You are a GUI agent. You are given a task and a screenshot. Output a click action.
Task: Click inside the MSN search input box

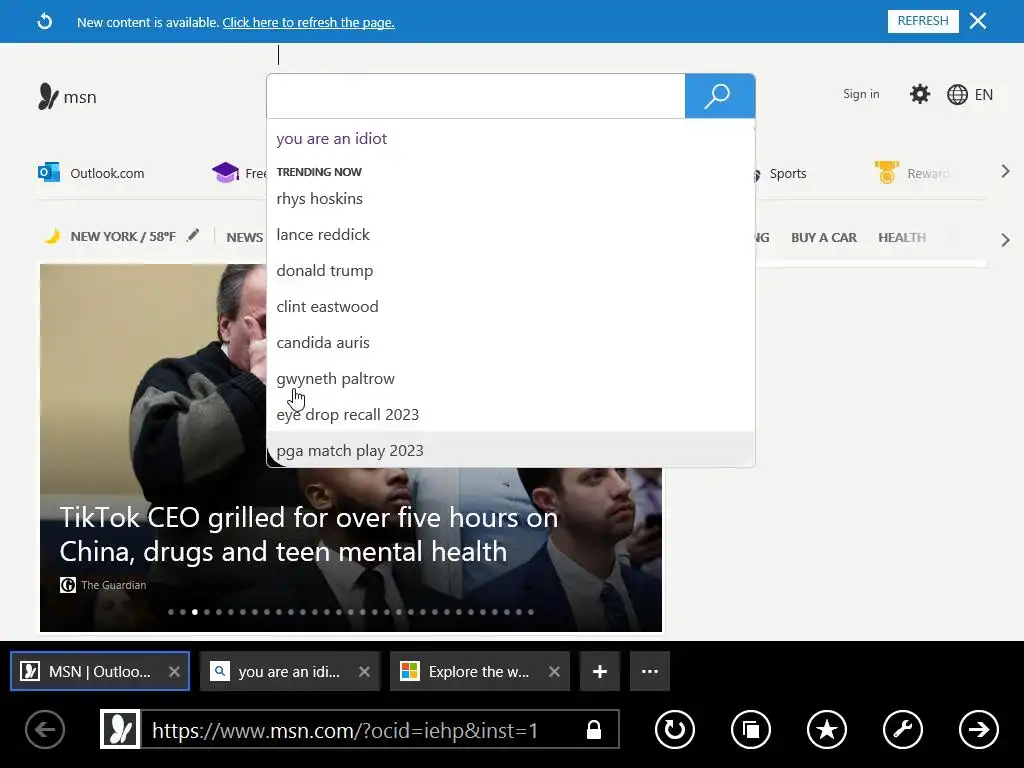coord(475,96)
